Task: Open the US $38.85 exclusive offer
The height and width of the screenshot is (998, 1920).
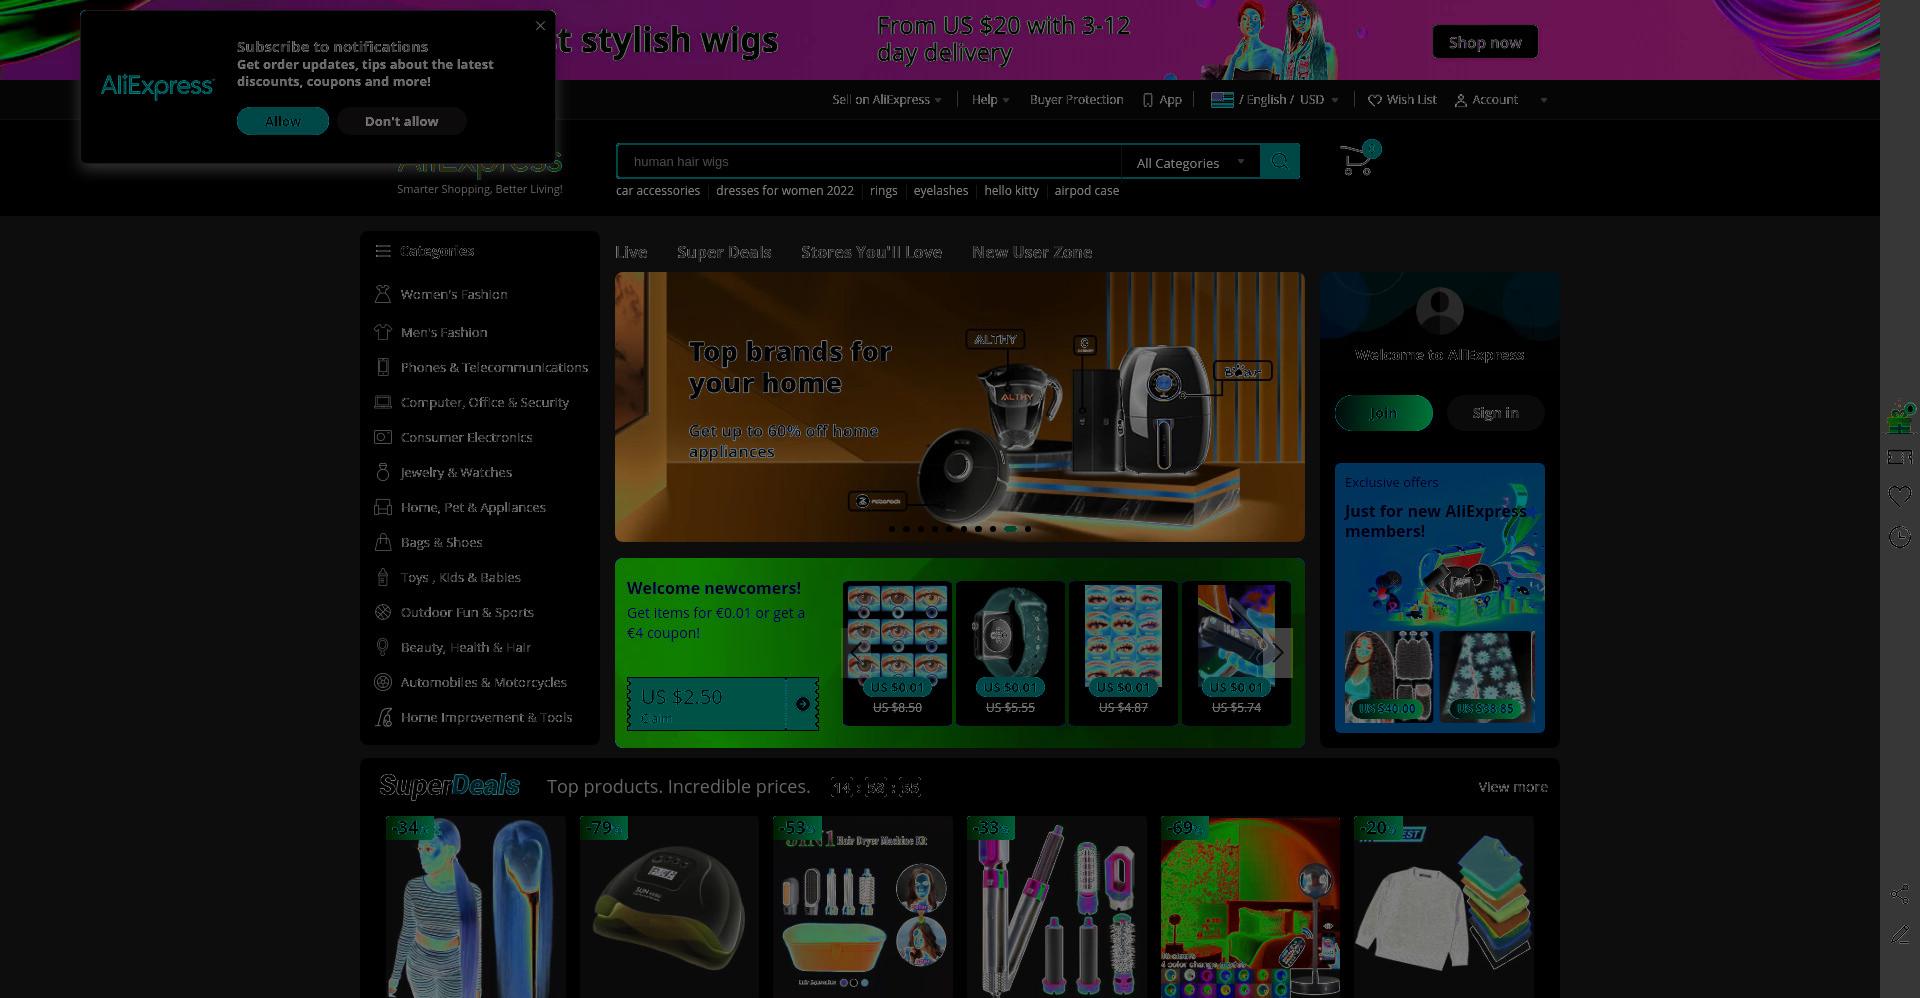Action: pyautogui.click(x=1486, y=676)
